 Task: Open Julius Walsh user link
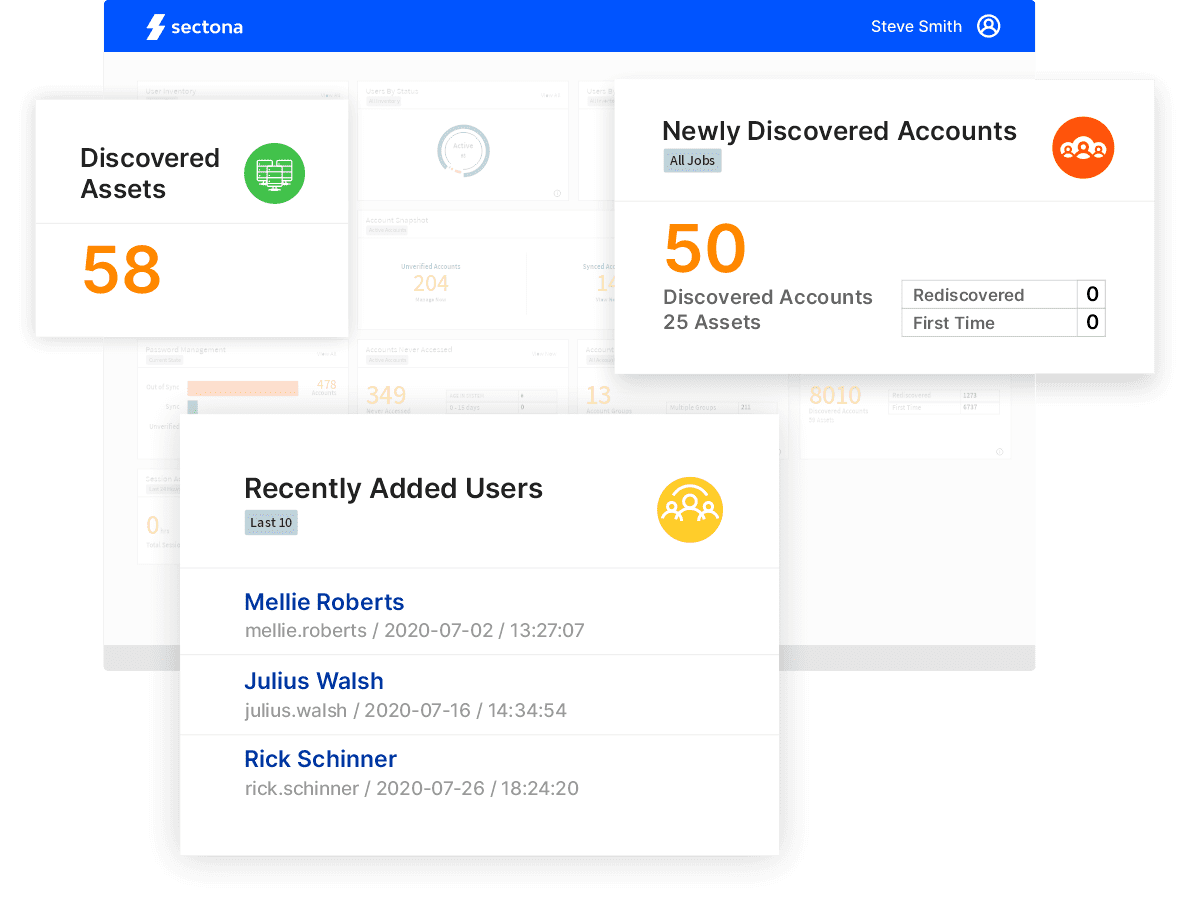(314, 681)
